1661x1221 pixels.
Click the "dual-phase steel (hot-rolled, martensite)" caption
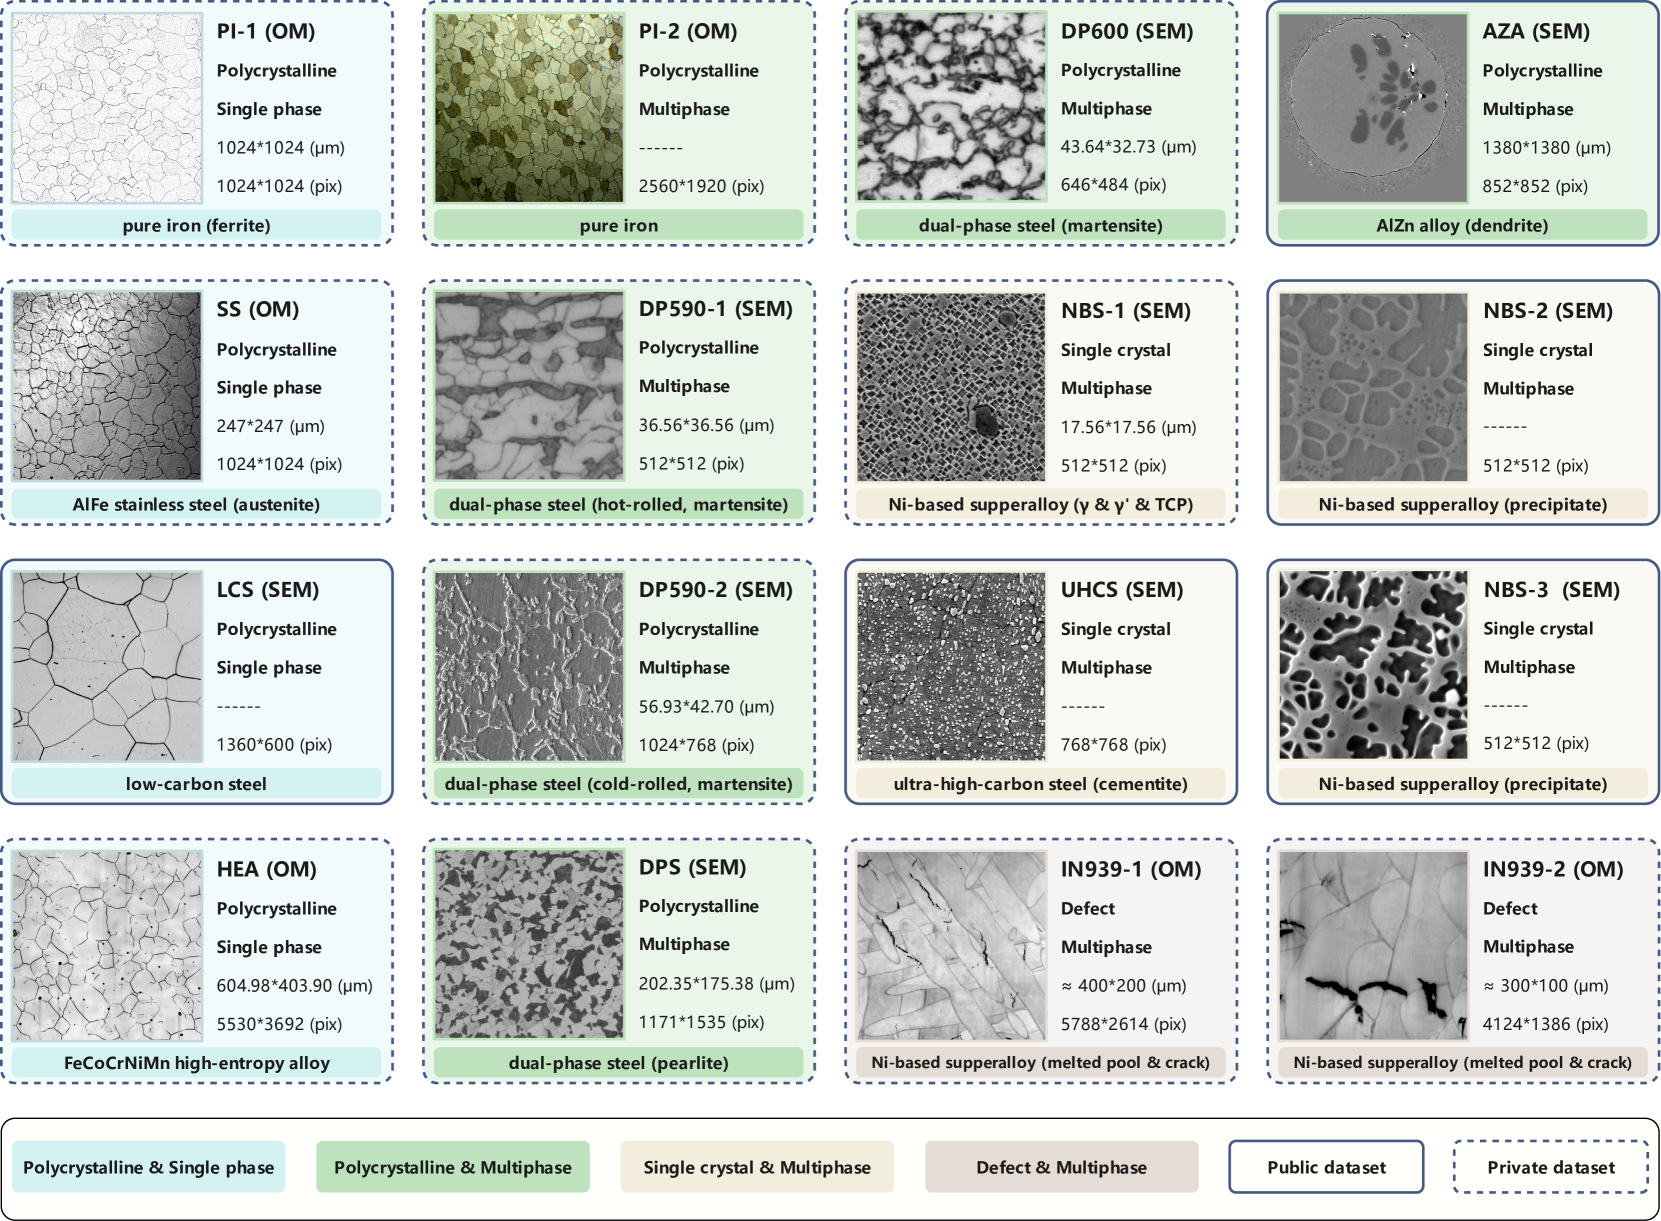point(619,504)
